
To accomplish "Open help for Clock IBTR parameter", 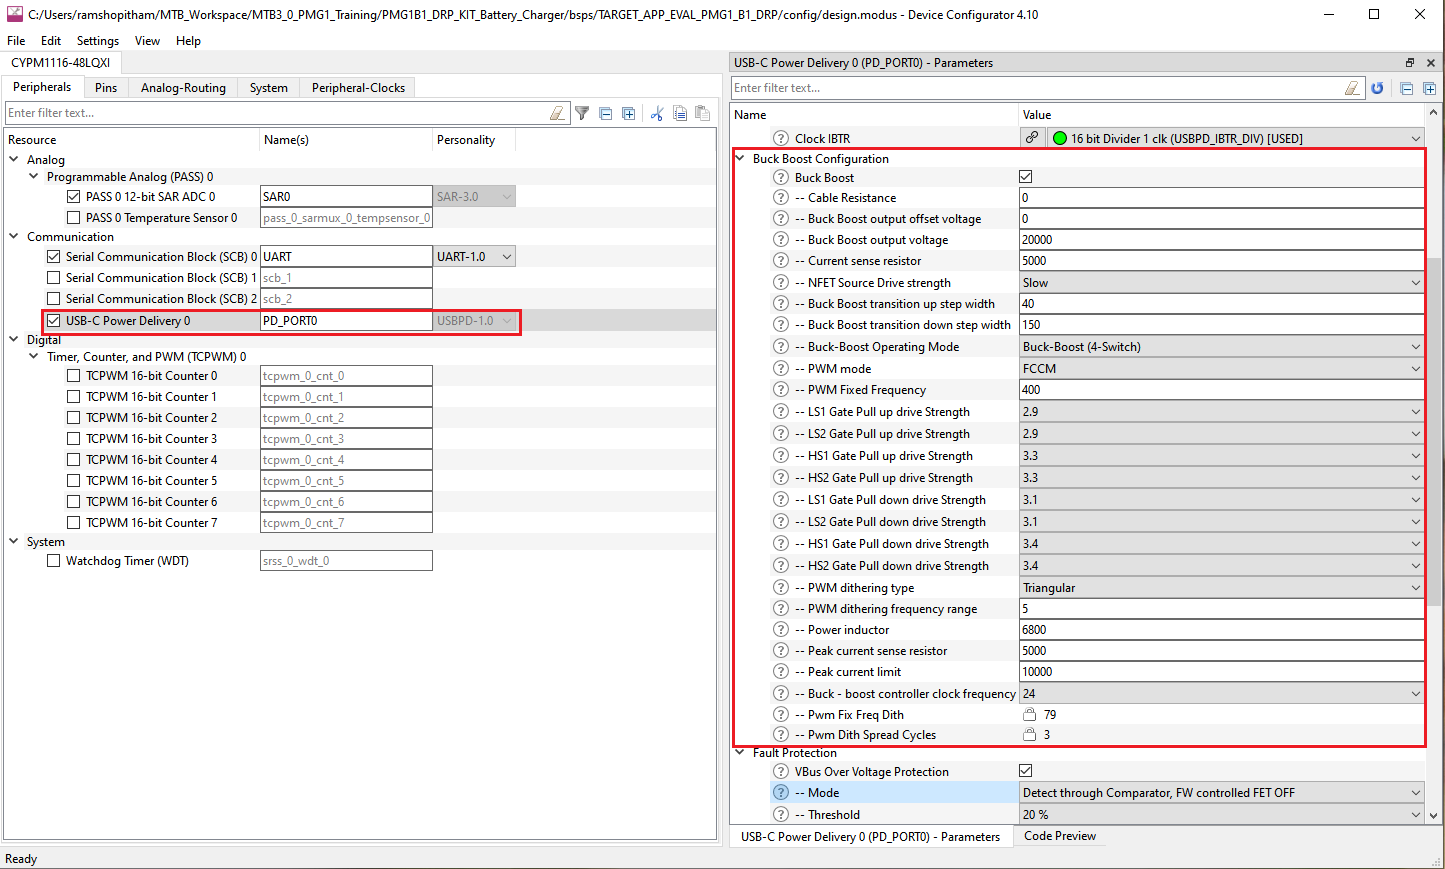I will (781, 138).
